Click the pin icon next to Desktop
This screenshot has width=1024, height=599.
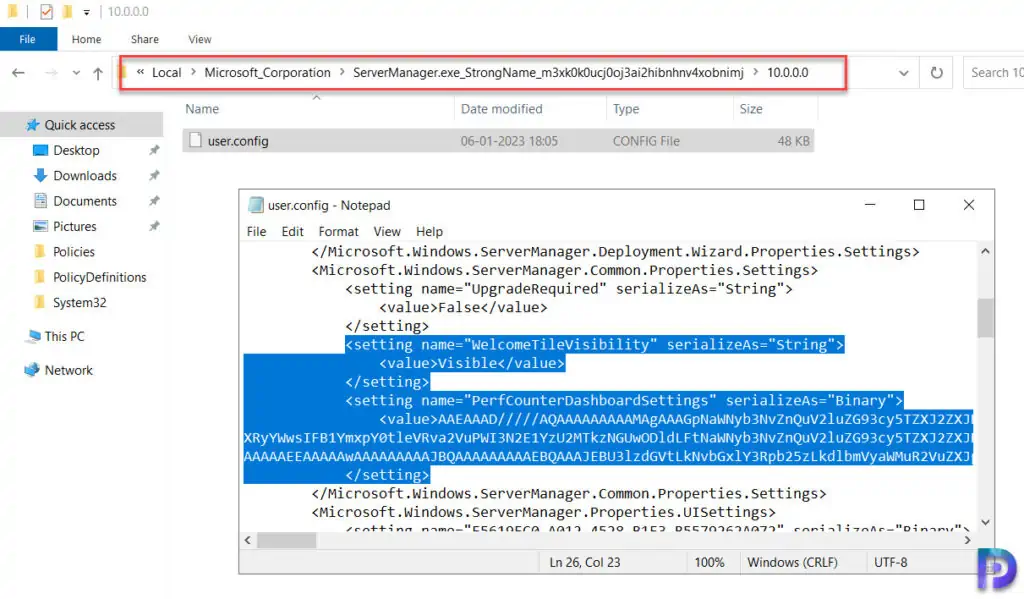(154, 150)
